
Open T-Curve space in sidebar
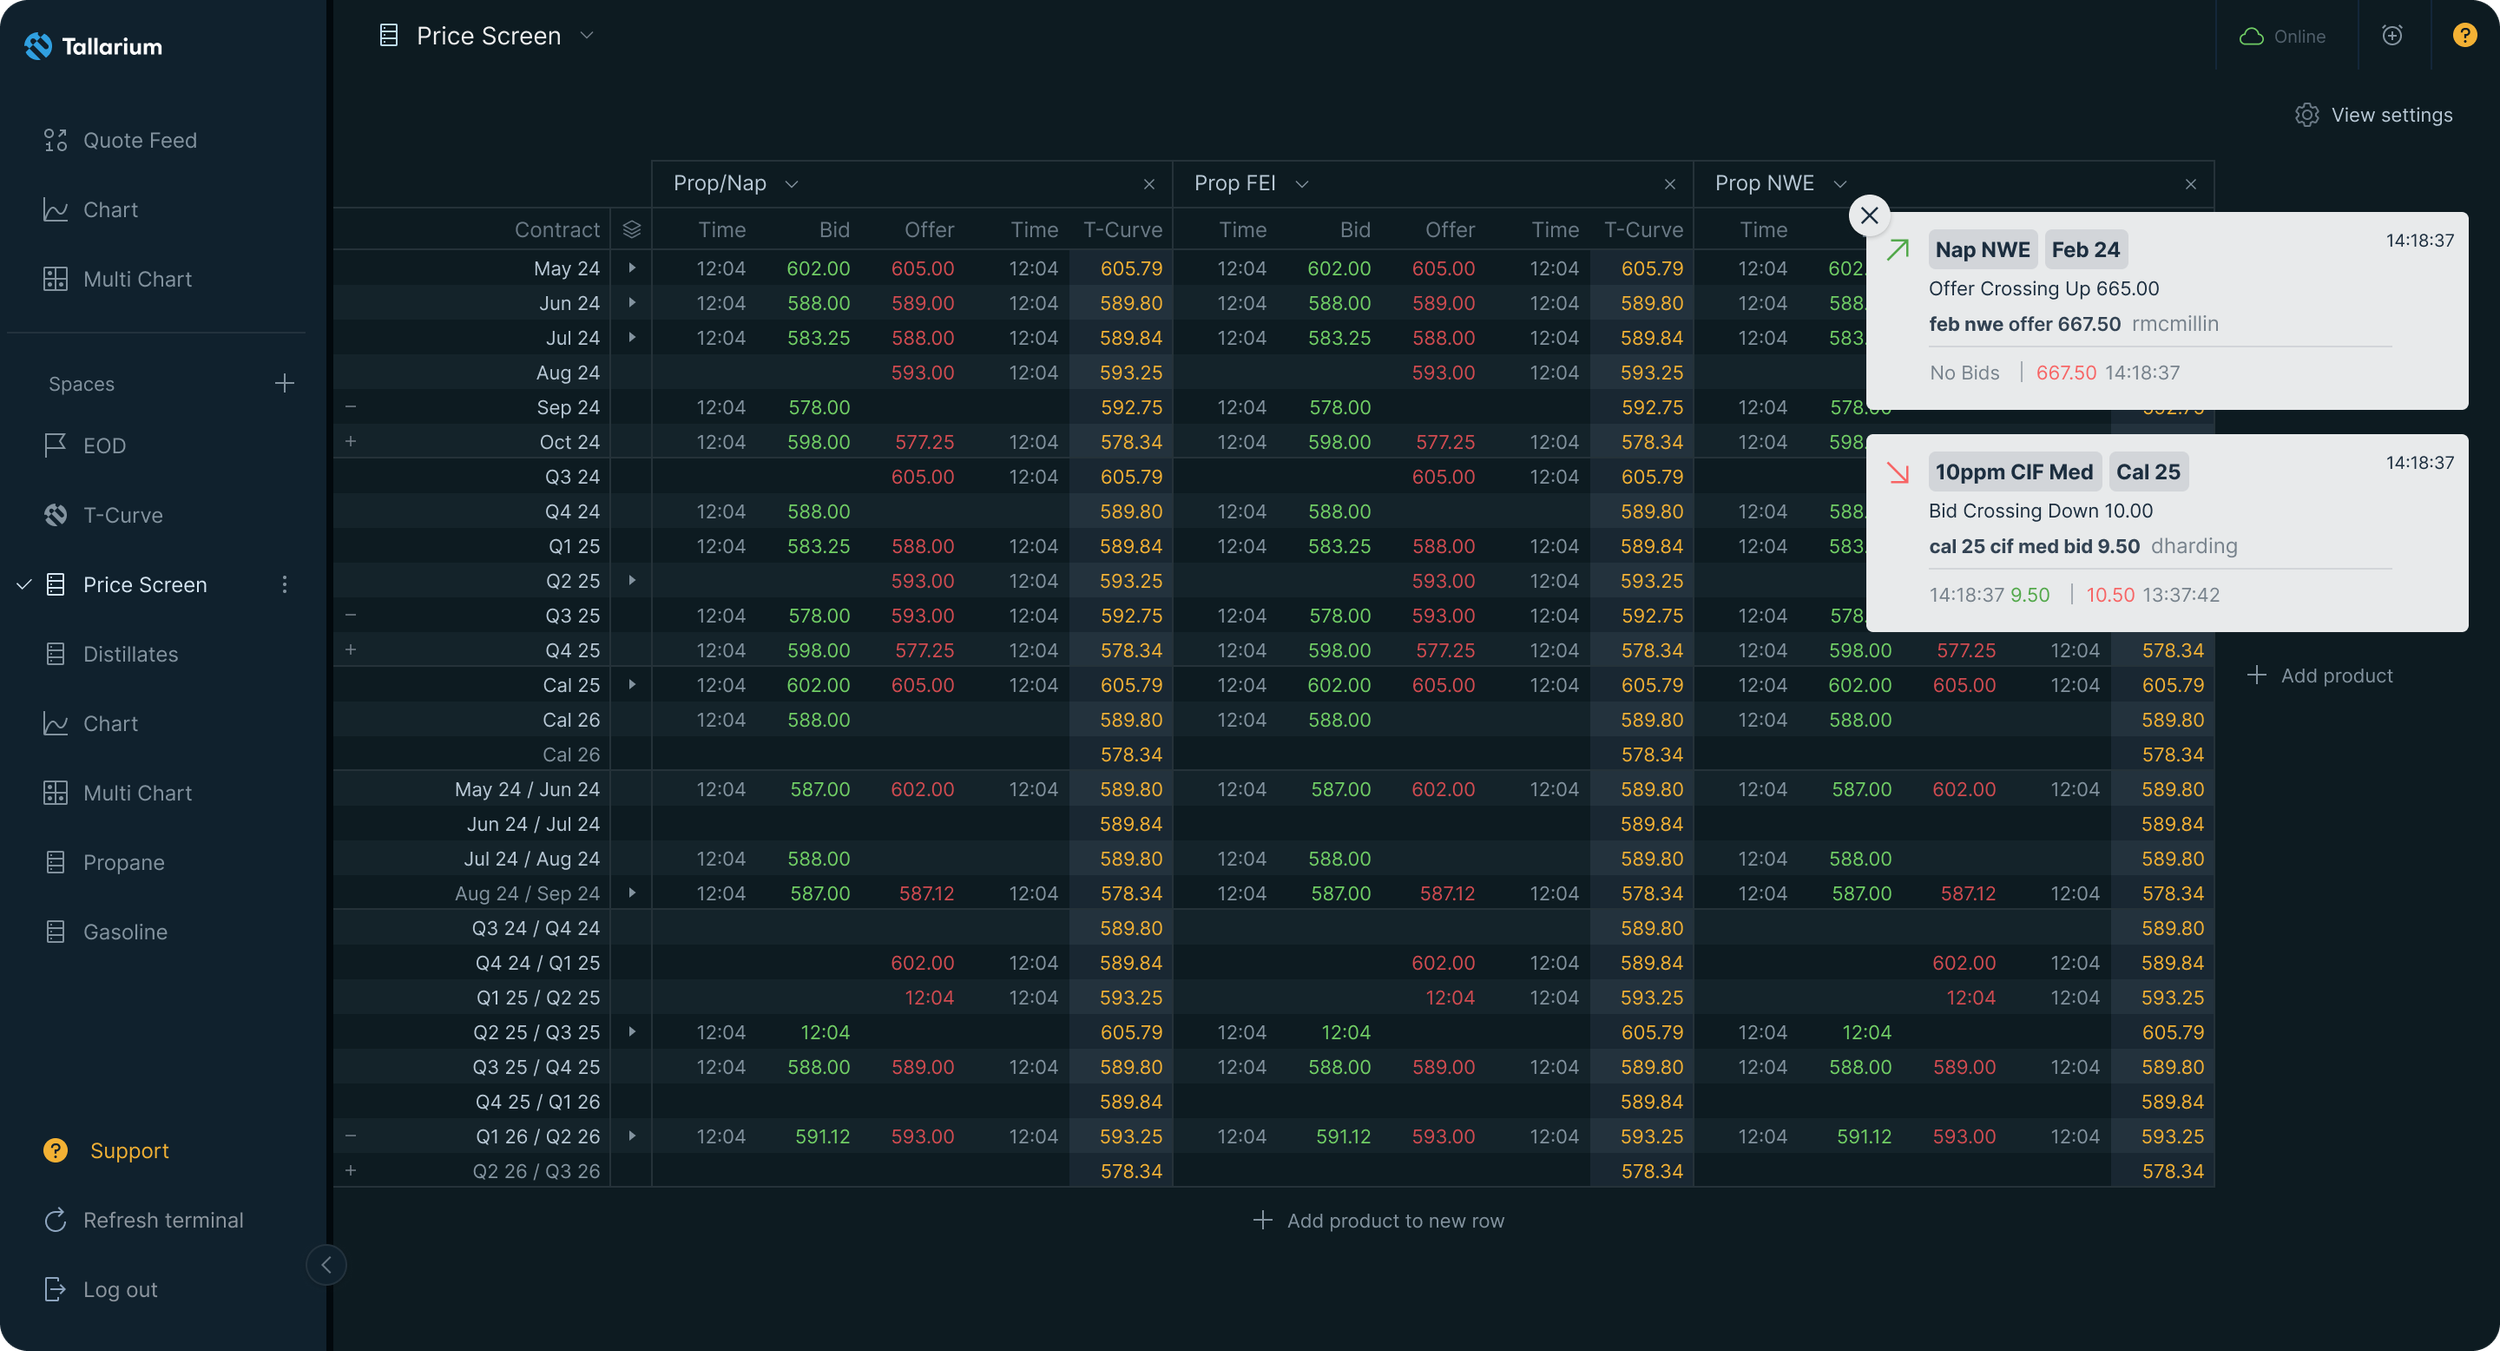[x=122, y=515]
